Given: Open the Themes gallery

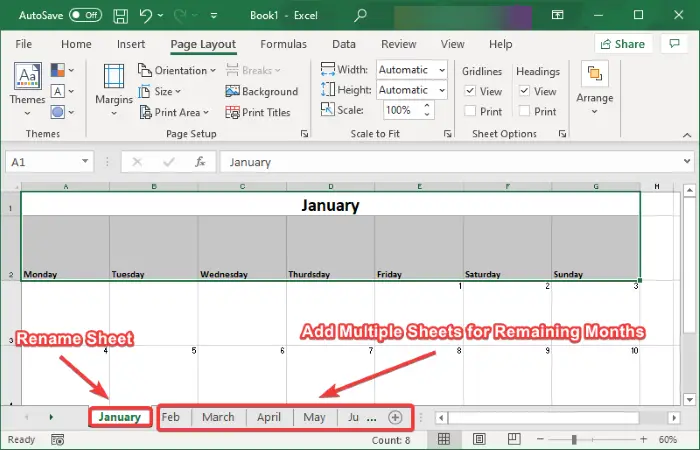Looking at the screenshot, I should 28,89.
